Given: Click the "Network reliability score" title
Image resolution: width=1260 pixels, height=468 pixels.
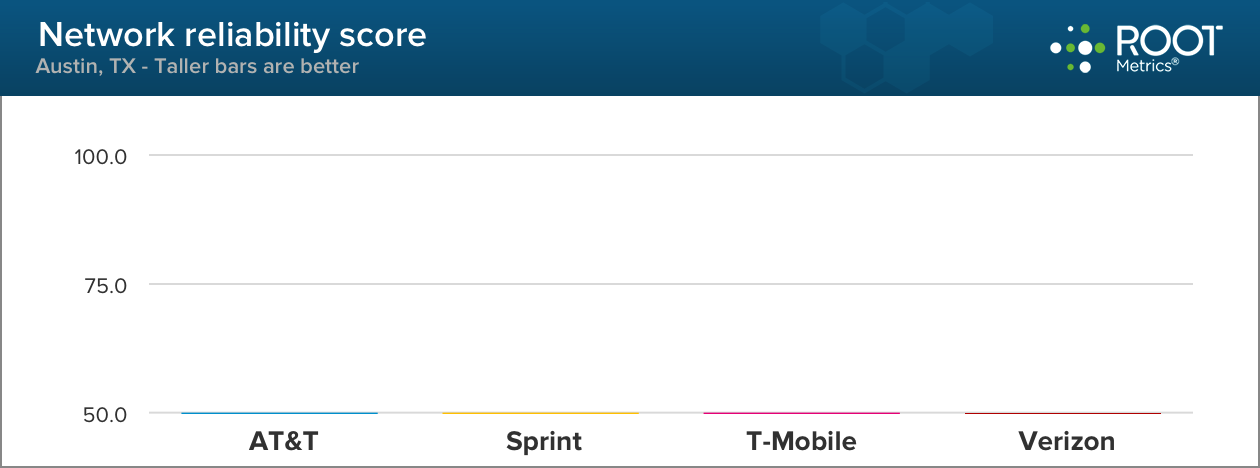Looking at the screenshot, I should click(x=232, y=36).
